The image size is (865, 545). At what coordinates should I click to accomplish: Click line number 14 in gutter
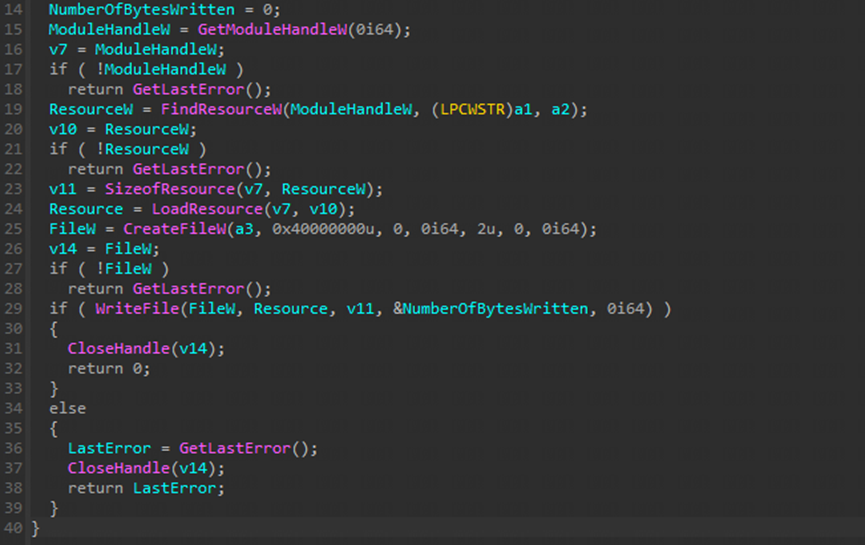[13, 9]
